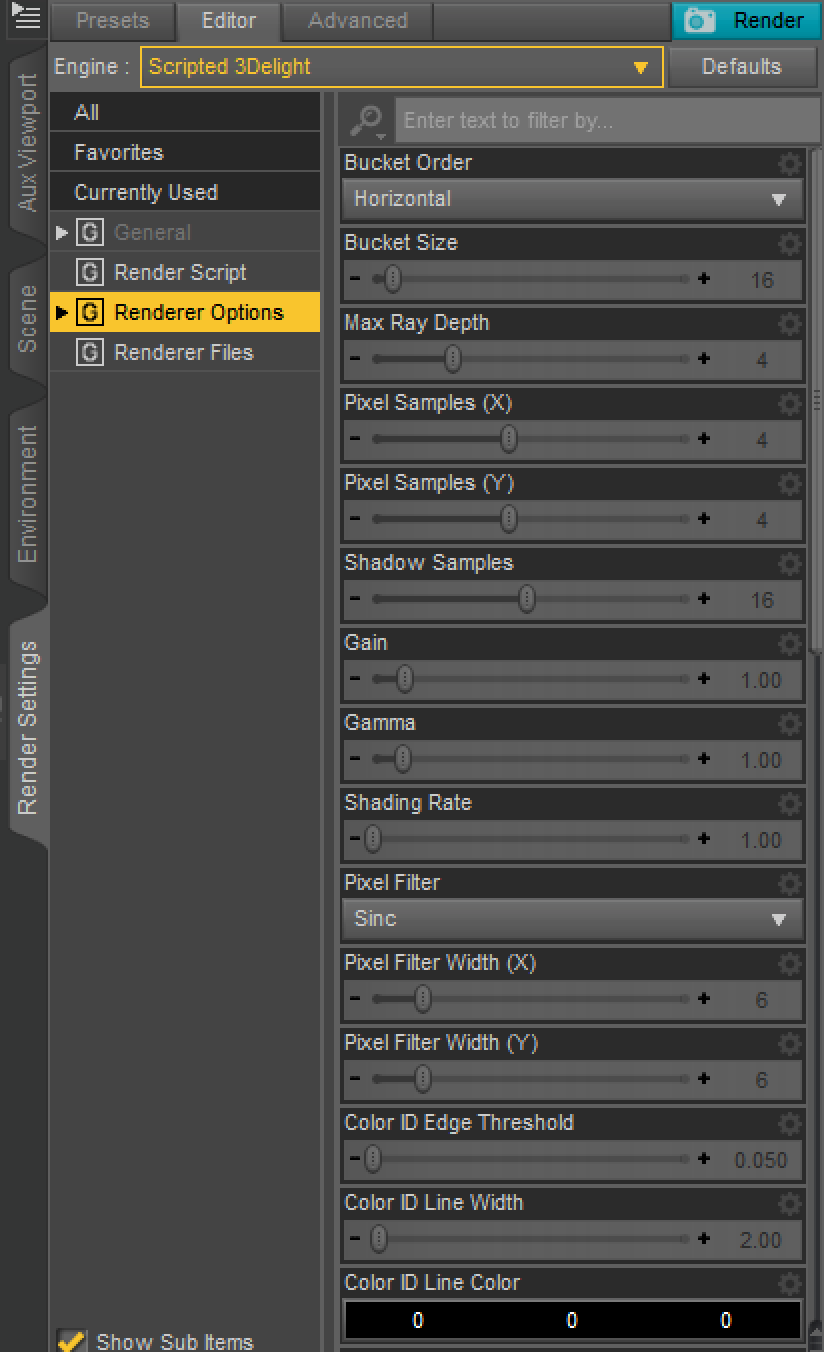Open the Environment side tab

(x=28, y=495)
